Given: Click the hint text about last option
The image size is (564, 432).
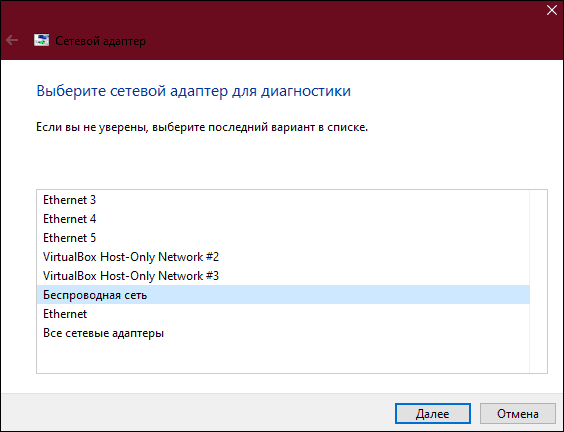Looking at the screenshot, I should coord(202,127).
